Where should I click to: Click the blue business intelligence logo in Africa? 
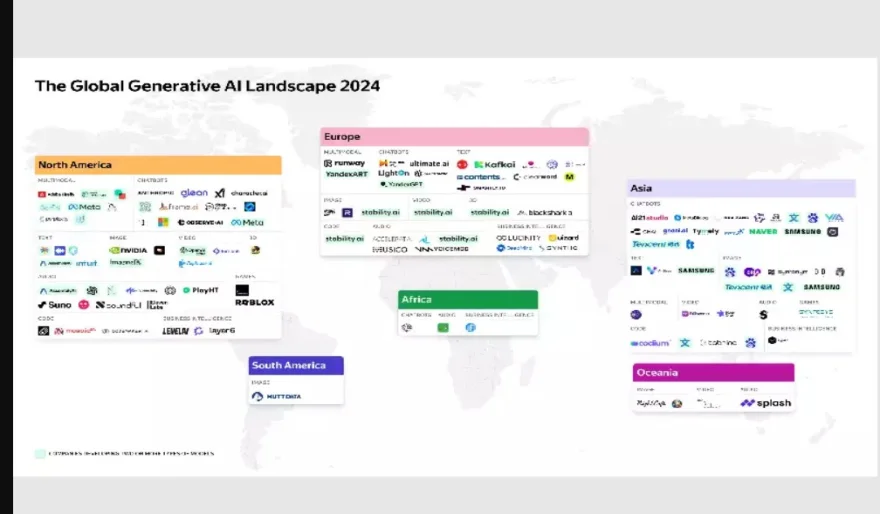pyautogui.click(x=470, y=328)
